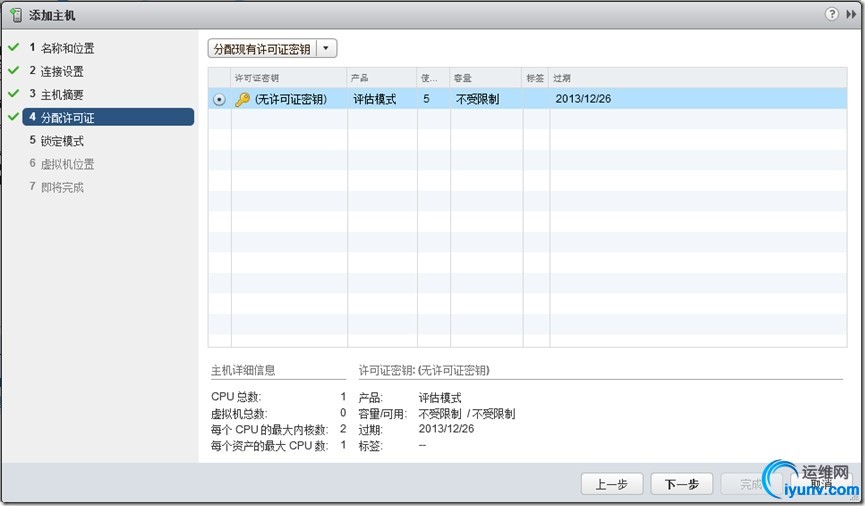Click the CPU 总数 label

236,397
